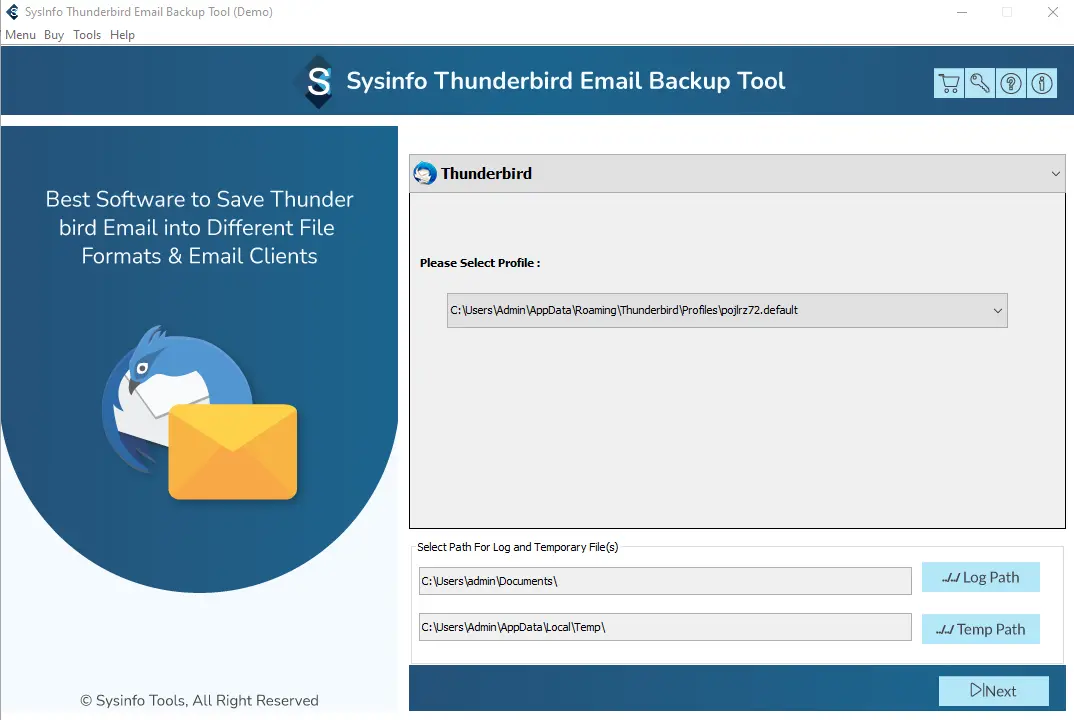Click the Thunderbird icon beside Thunderbird heading
Image resolution: width=1074 pixels, height=720 pixels.
pyautogui.click(x=425, y=173)
